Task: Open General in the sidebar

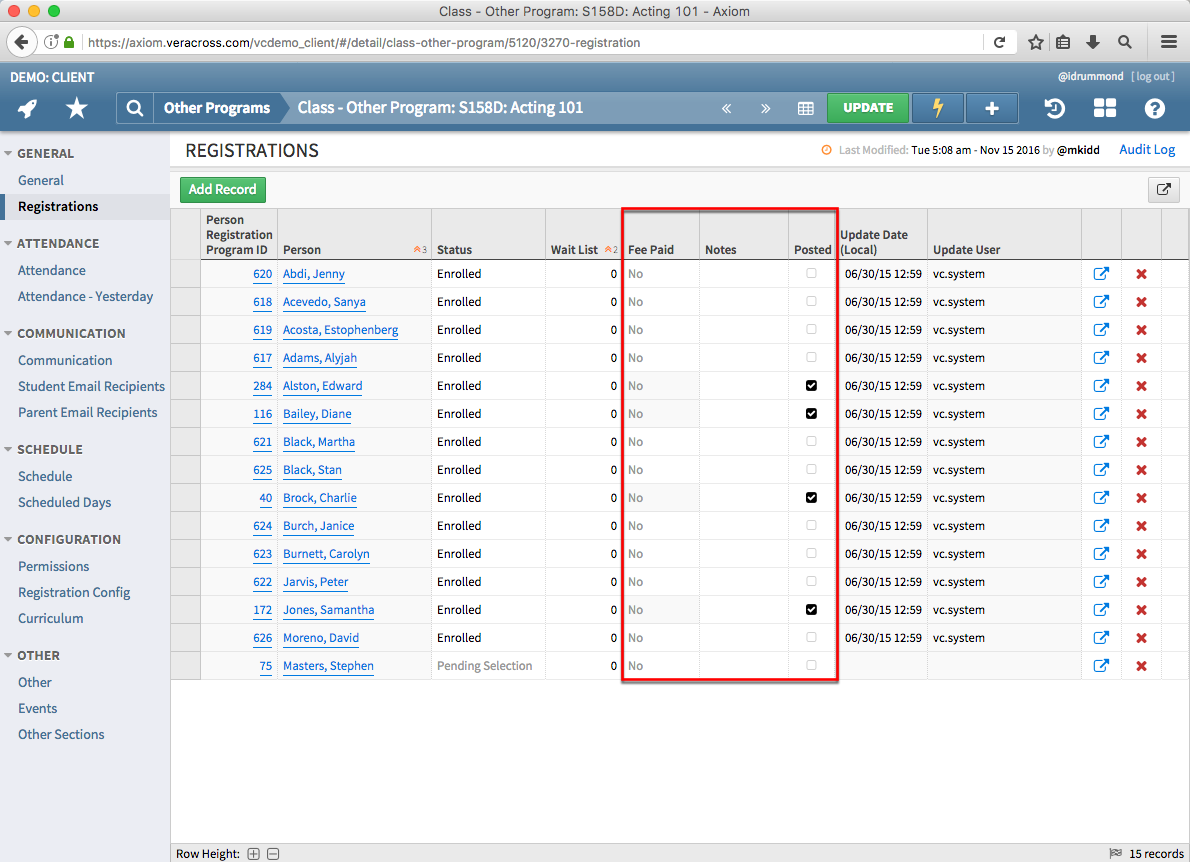Action: [41, 181]
